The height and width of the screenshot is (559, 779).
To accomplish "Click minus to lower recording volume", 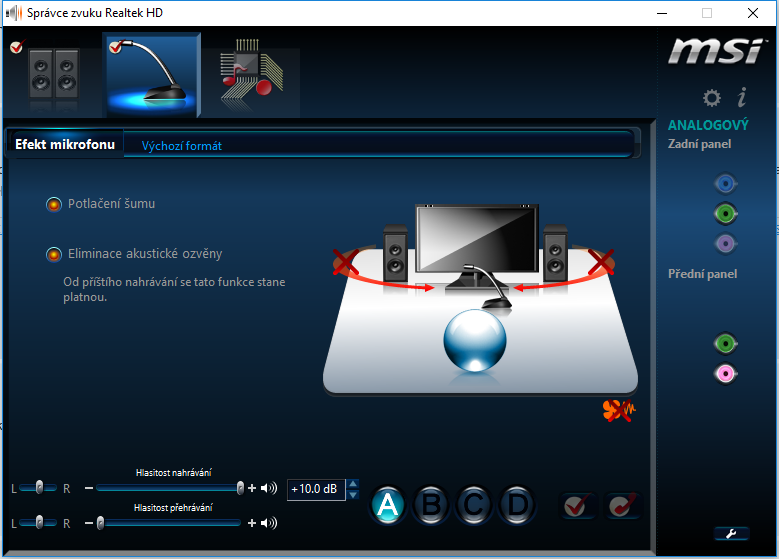I will pos(89,488).
